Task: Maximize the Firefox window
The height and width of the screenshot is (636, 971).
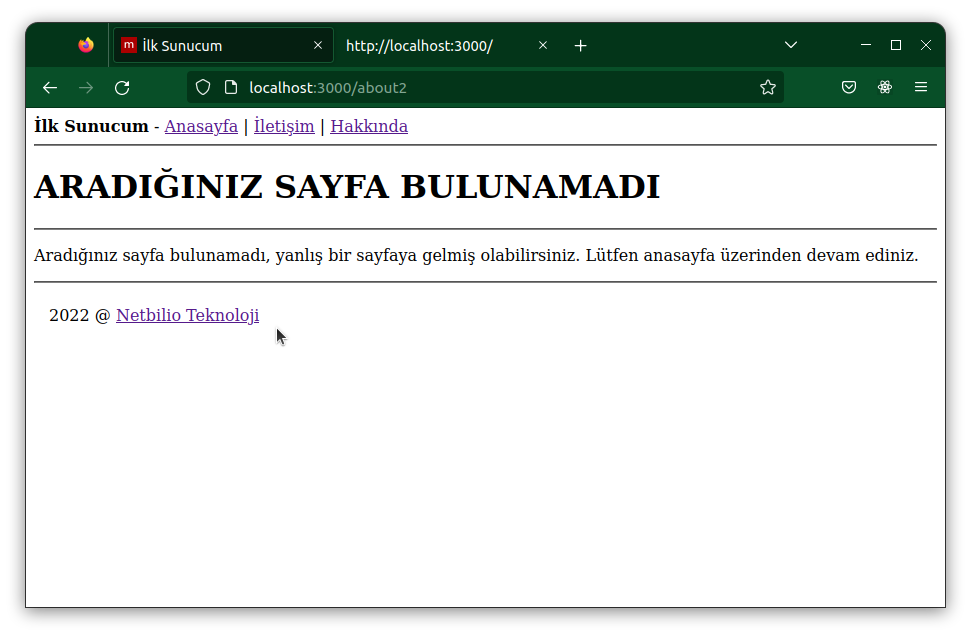Action: (895, 45)
